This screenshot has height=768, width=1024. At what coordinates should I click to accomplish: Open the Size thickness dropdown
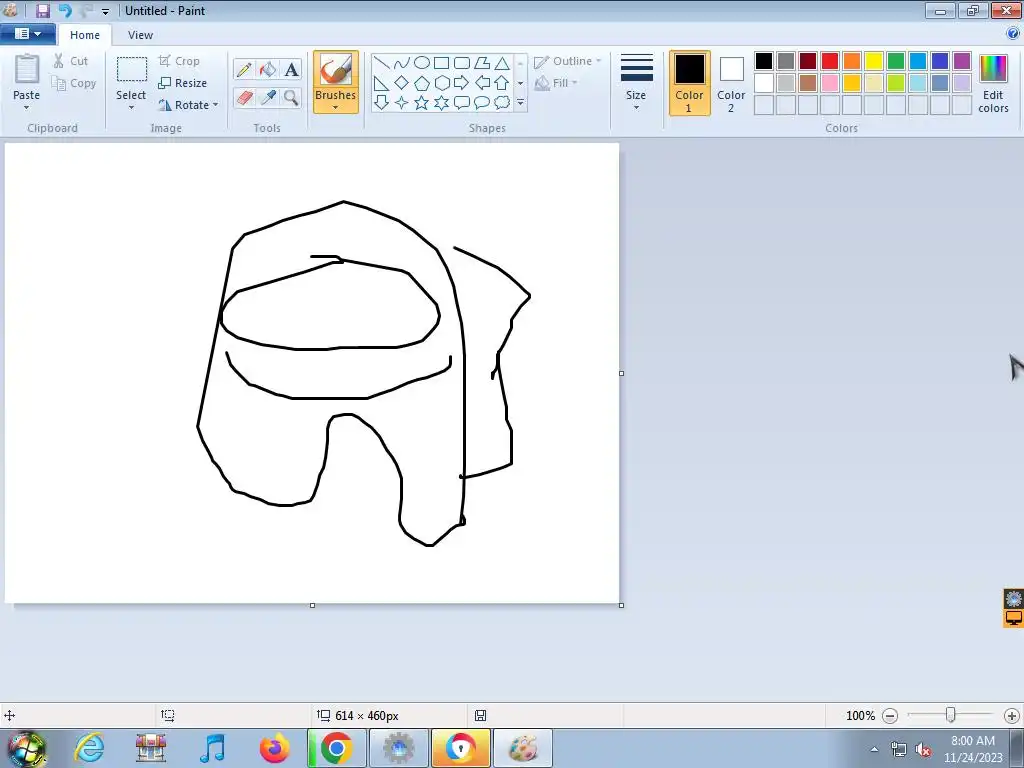click(636, 82)
